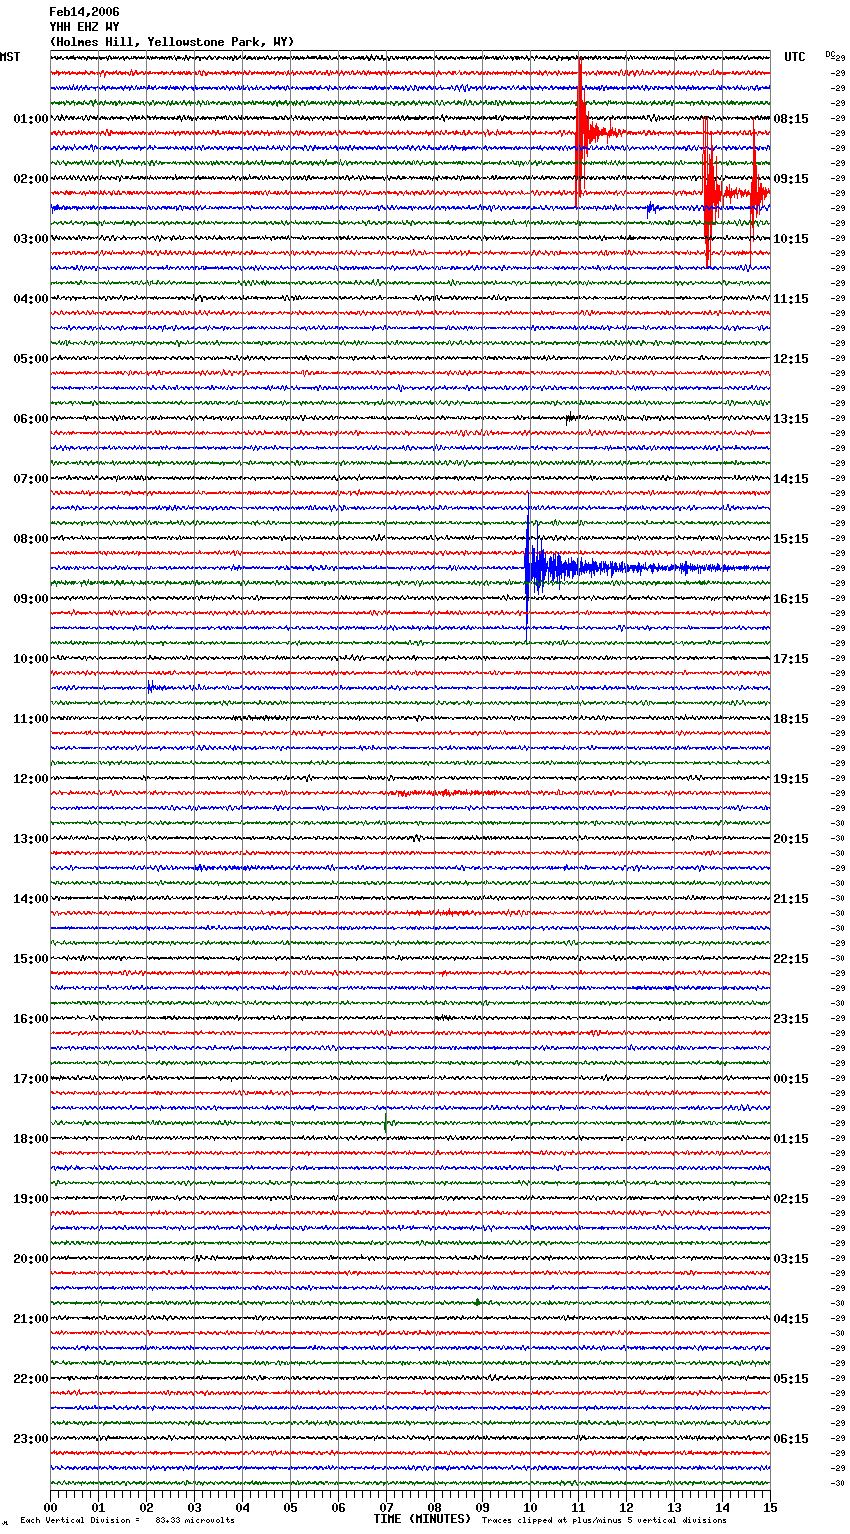This screenshot has width=850, height=1534.
Task: Click the MST timezone label
Action: [x=10, y=57]
